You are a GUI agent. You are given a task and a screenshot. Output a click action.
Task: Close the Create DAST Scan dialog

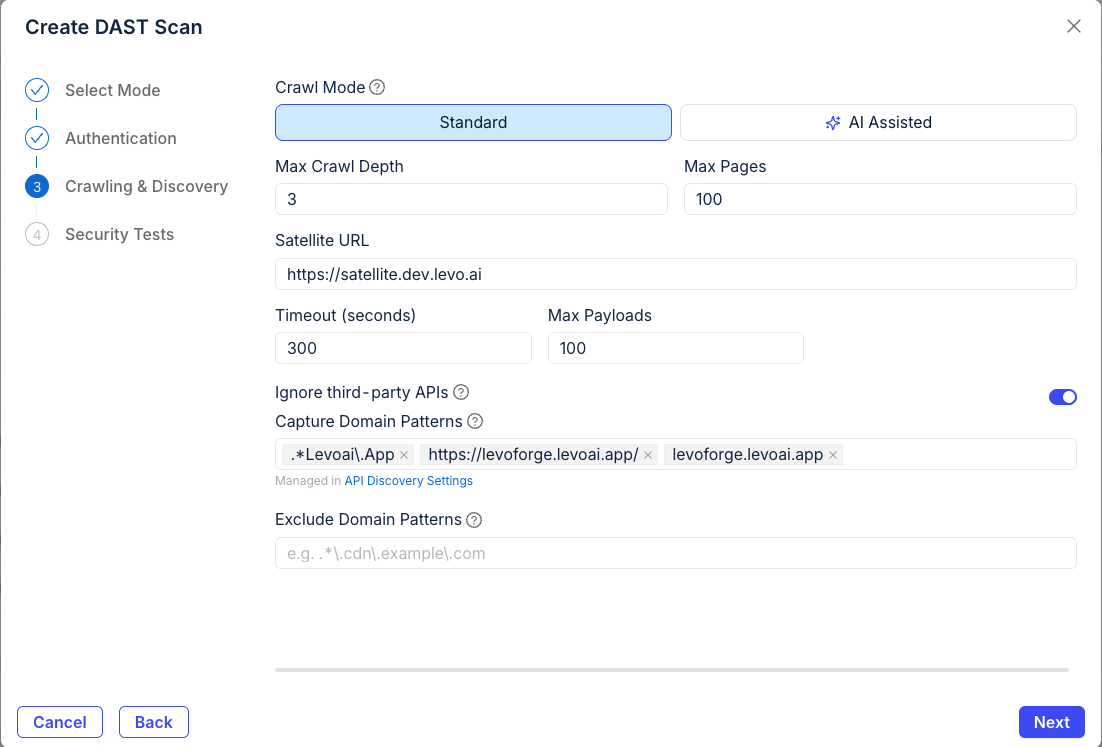[x=1074, y=26]
